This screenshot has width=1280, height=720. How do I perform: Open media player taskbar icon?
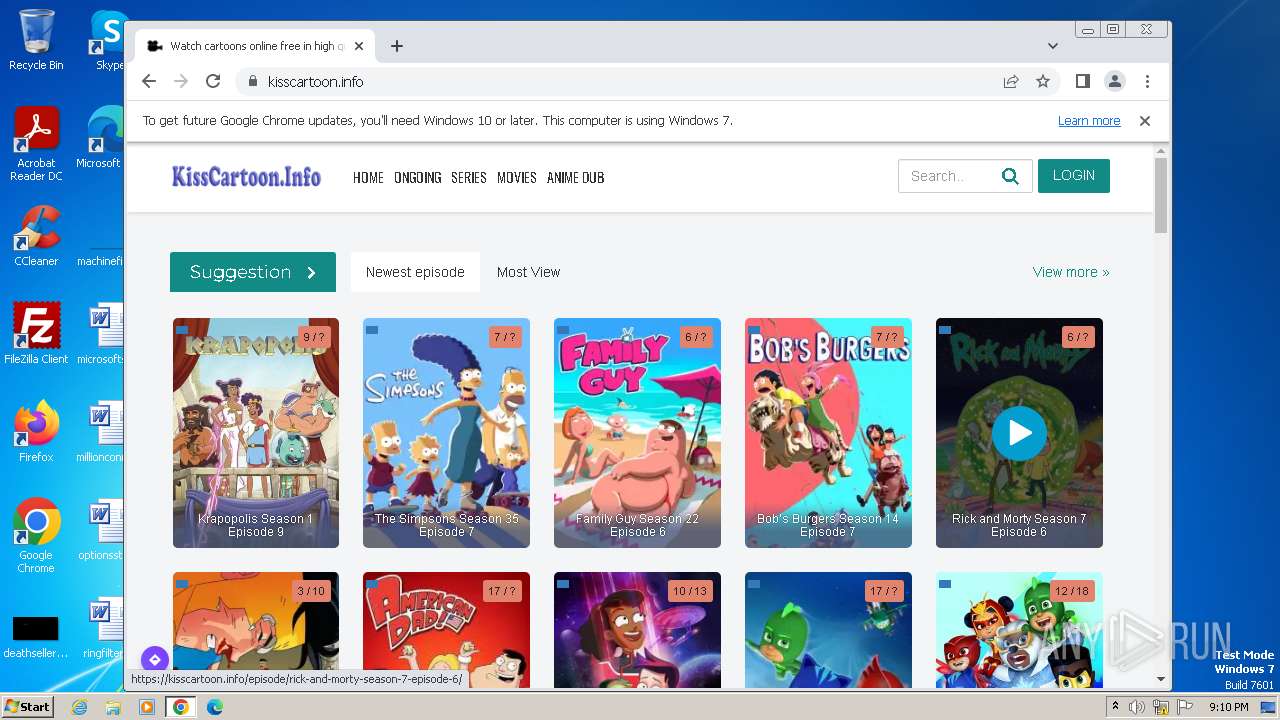point(147,707)
